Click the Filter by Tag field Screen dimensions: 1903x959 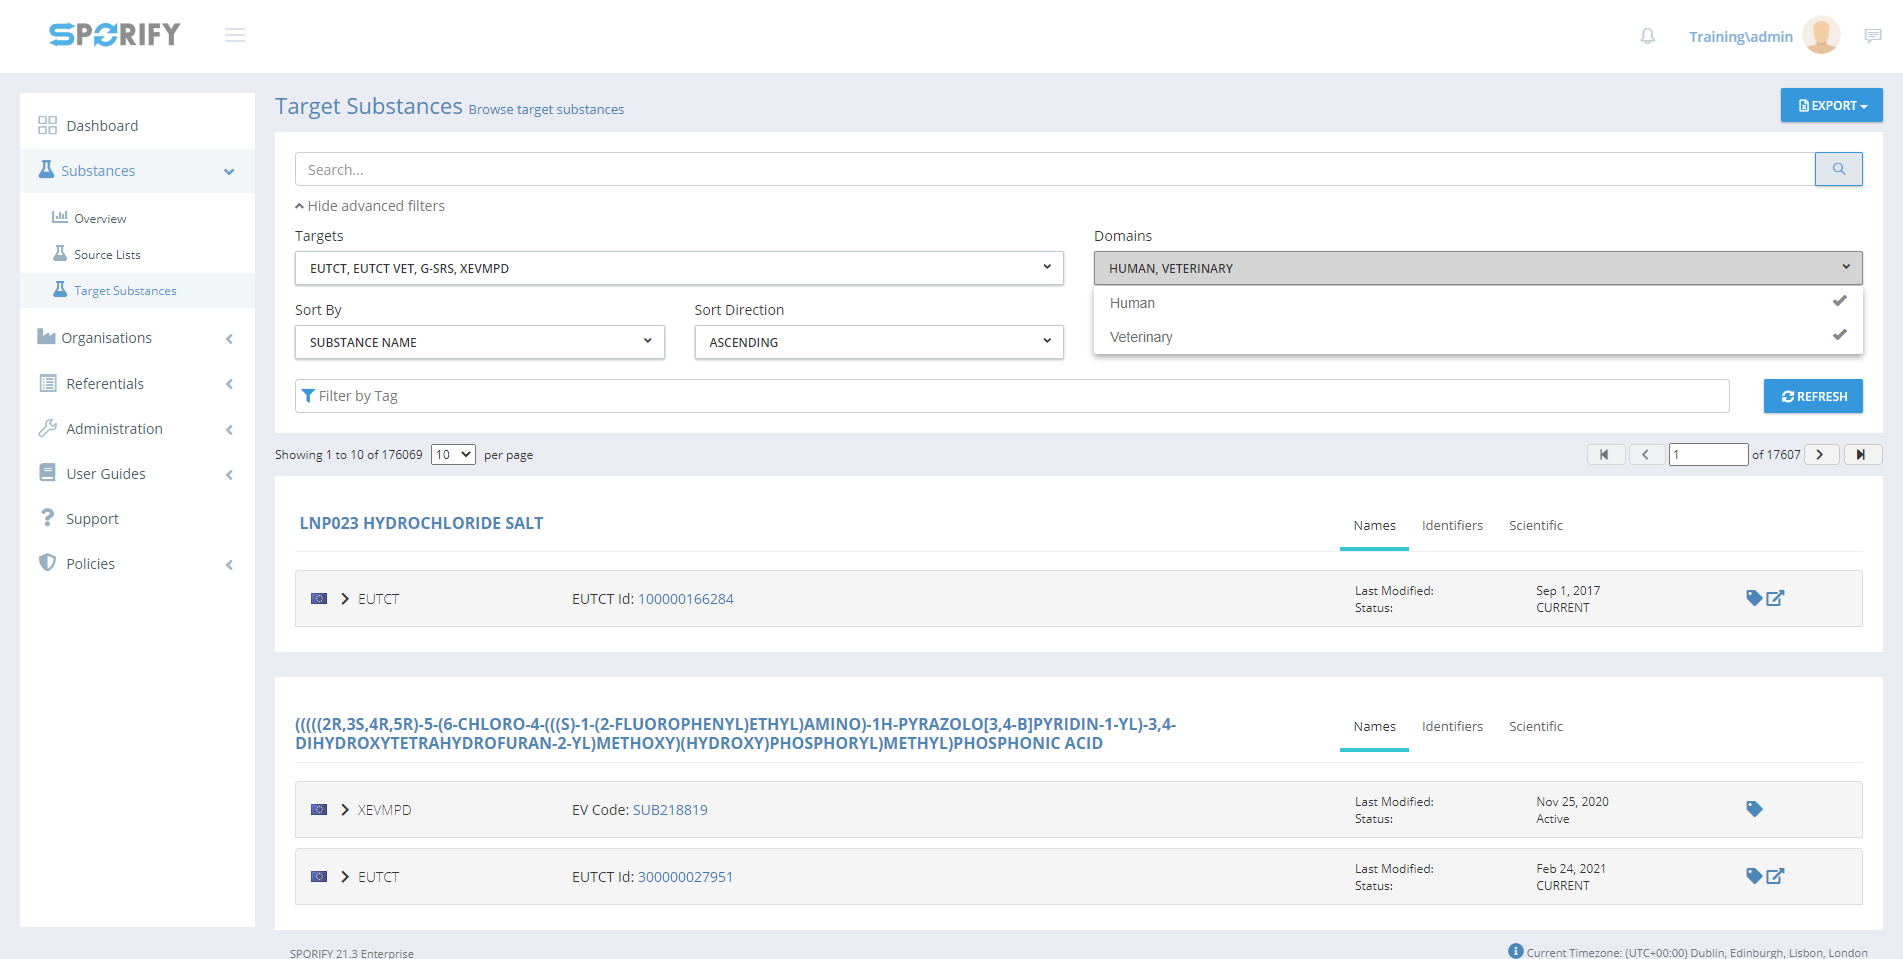[1012, 396]
